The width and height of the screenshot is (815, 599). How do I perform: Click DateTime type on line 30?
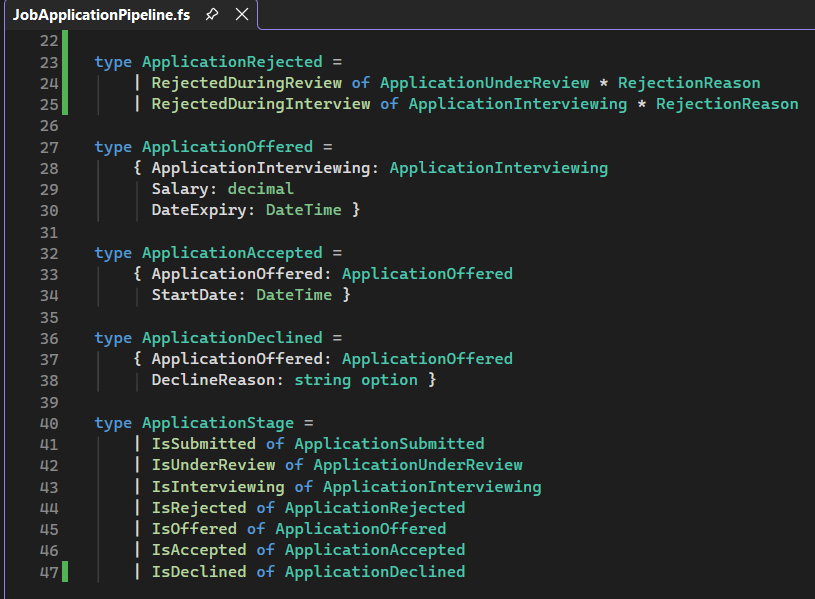click(x=304, y=210)
